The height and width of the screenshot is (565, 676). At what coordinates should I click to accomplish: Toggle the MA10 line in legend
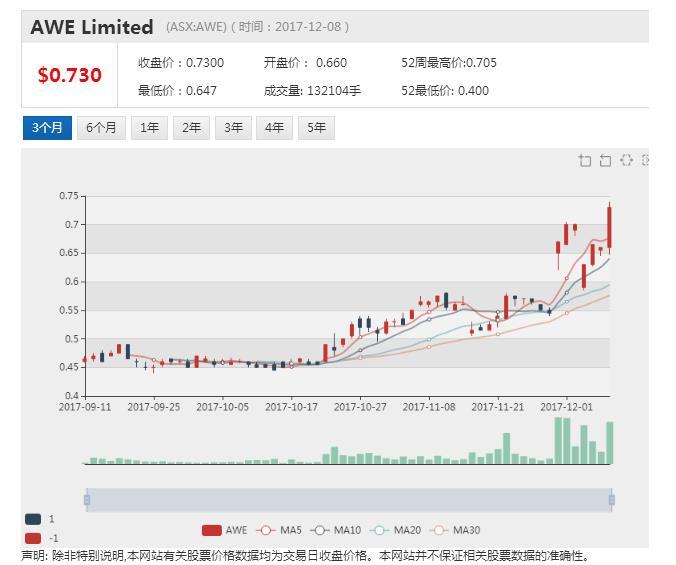point(335,530)
